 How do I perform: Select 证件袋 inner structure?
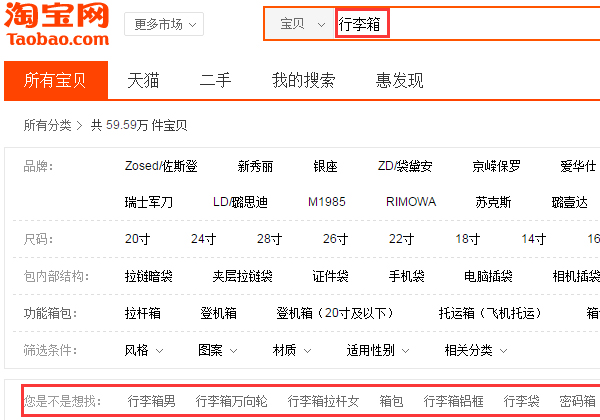pos(331,276)
